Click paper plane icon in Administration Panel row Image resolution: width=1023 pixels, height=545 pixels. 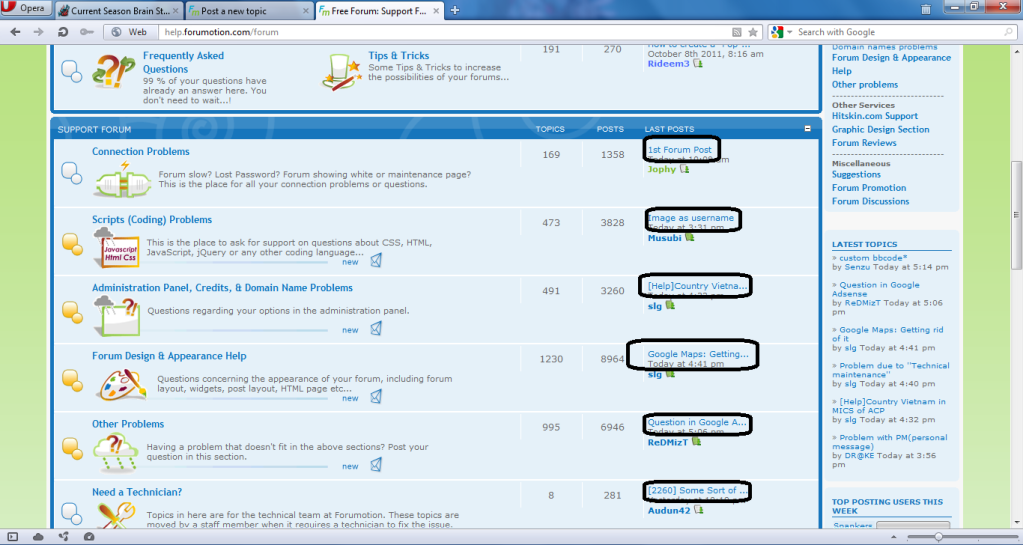tap(376, 328)
